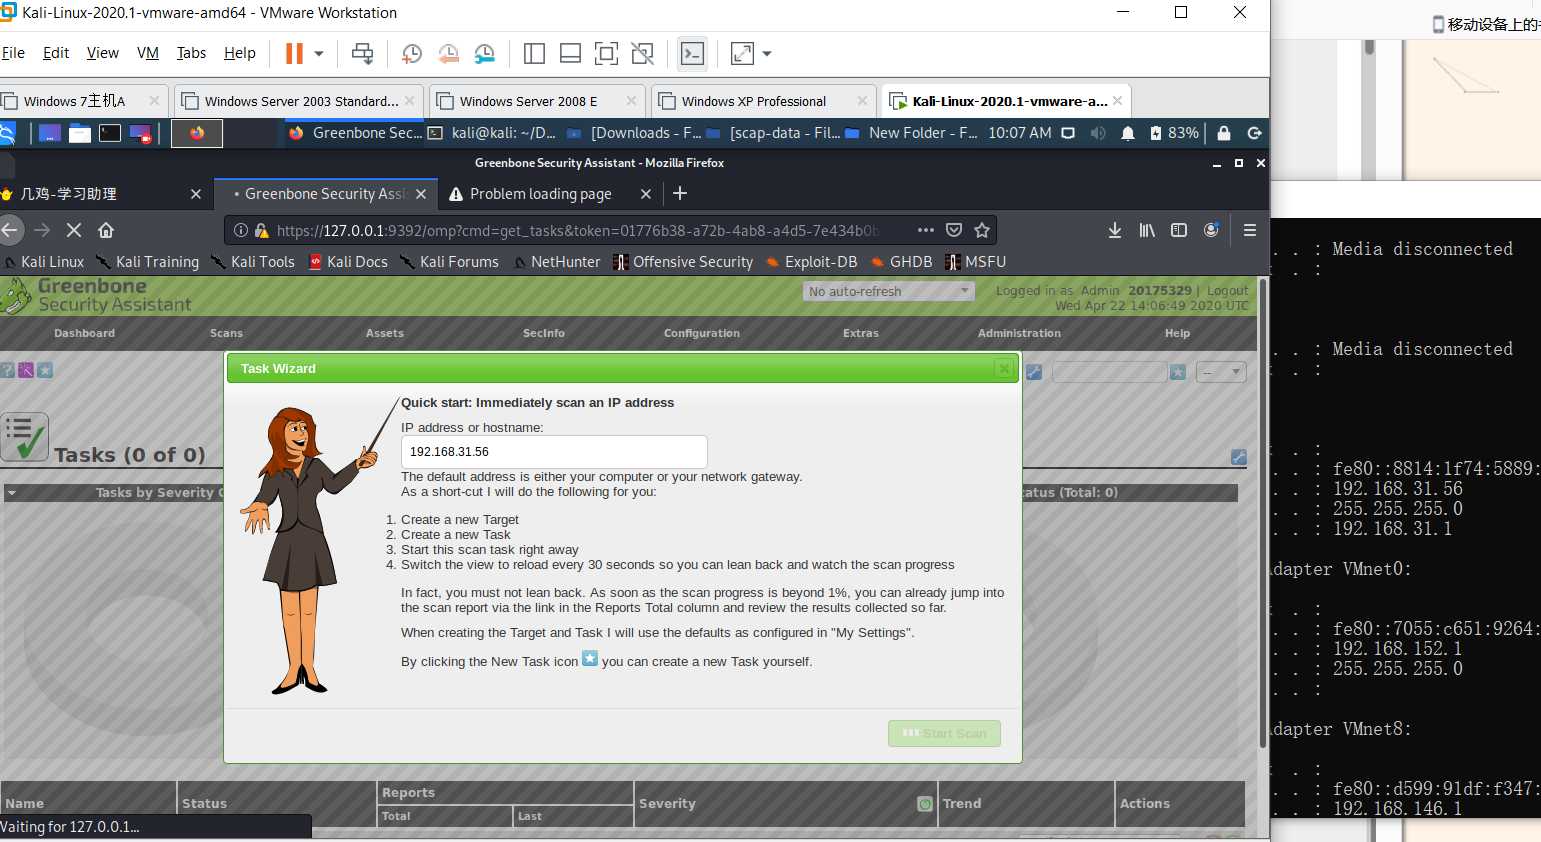Screen dimensions: 1541x842
Task: Open VMware Tabs menu
Action: point(191,53)
